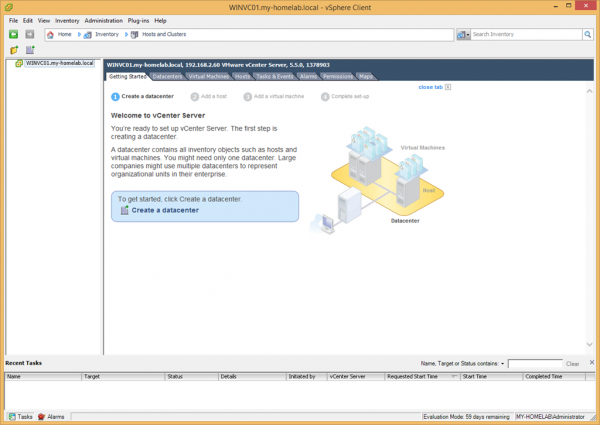Viewport: 600px width, 425px height.
Task: Click MY-HOMELAB\Administrator in the status bar
Action: (x=550, y=417)
